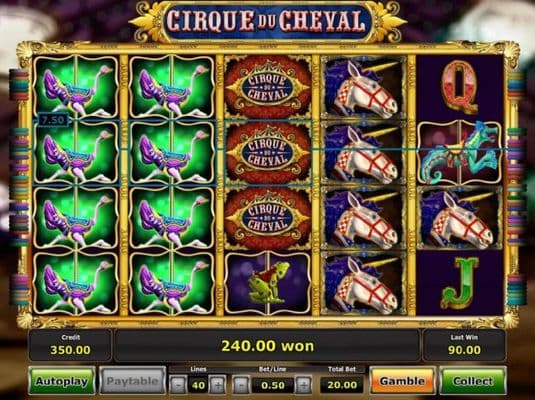Select the green frog symbol
535x400 pixels.
click(x=268, y=283)
